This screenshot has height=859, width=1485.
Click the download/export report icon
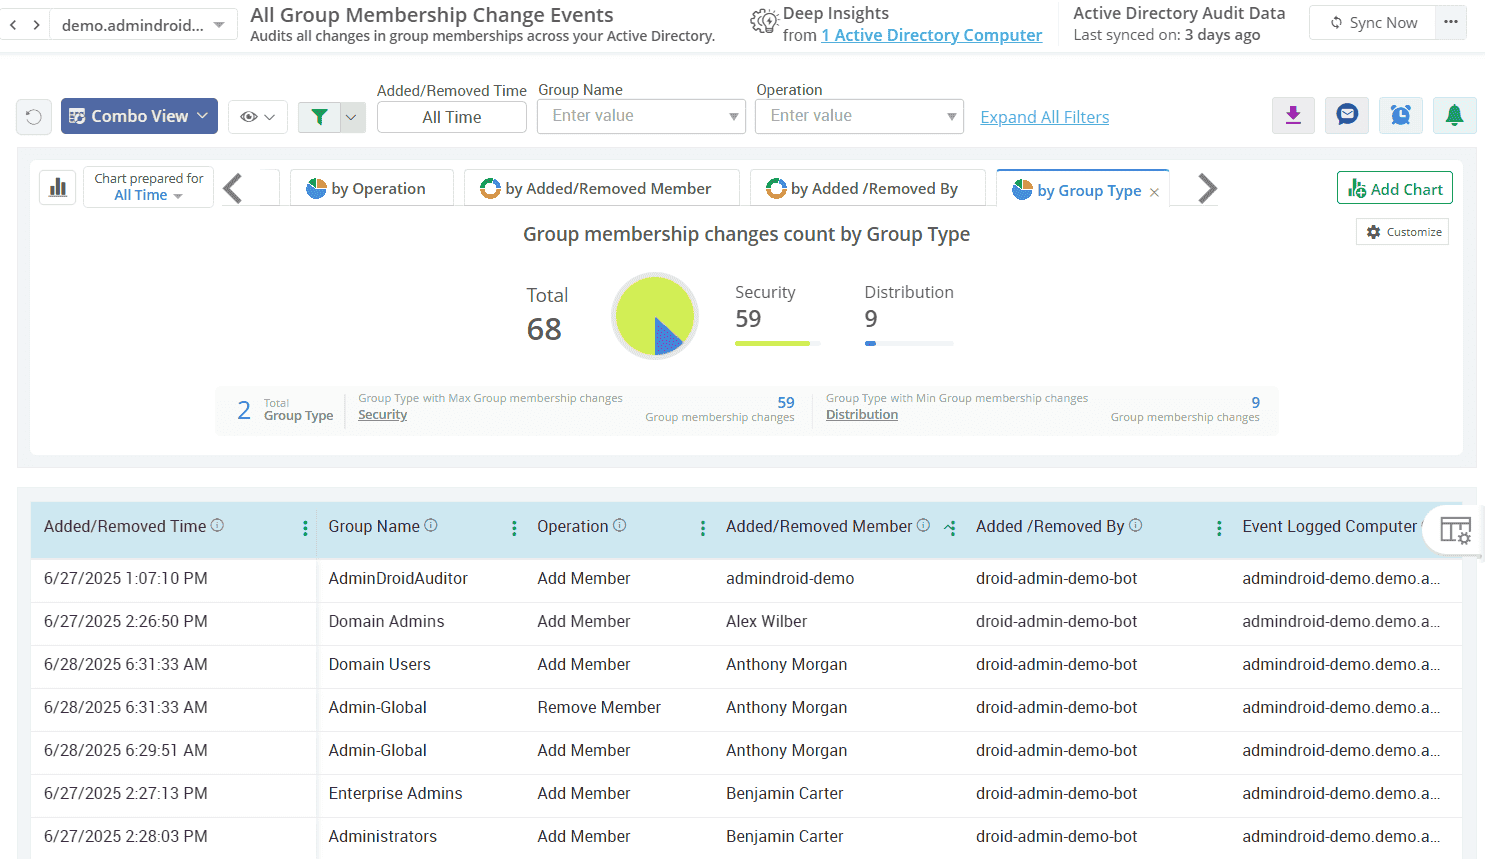pos(1293,116)
